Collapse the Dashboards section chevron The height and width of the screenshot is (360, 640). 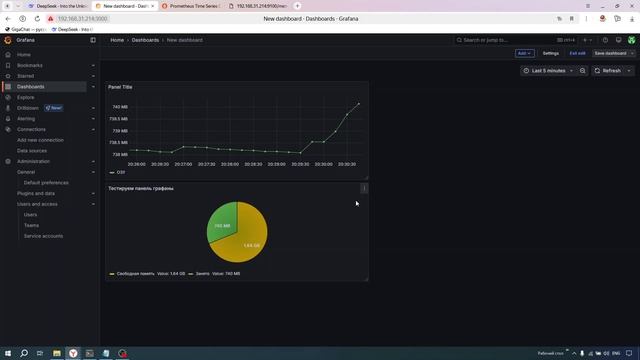[93, 87]
